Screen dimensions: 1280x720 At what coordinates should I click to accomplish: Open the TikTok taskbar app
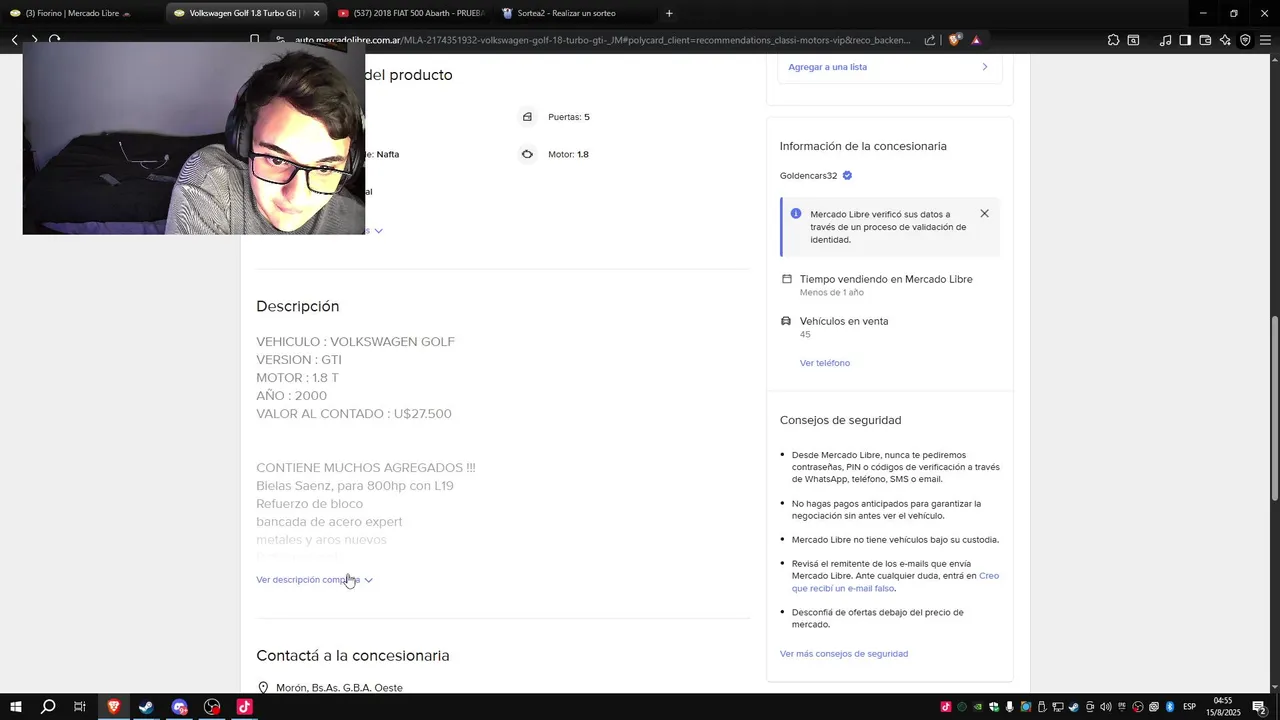click(245, 707)
